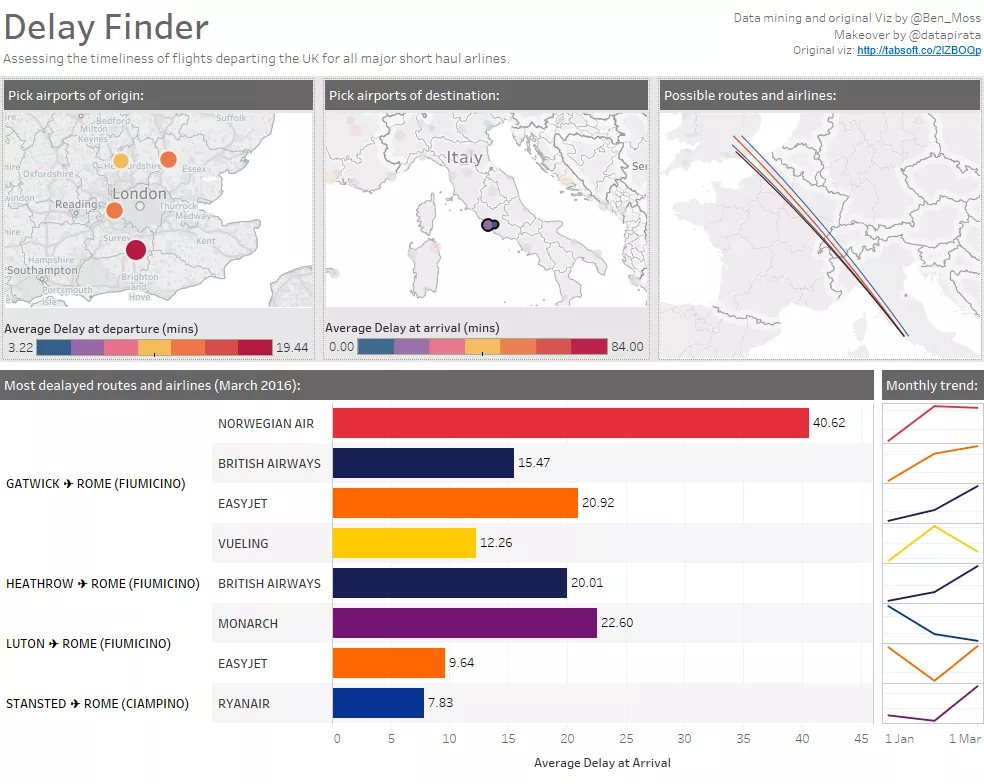984x784 pixels.
Task: Click the Luton EasyJet orange V-shaped trend line
Action: point(933,663)
